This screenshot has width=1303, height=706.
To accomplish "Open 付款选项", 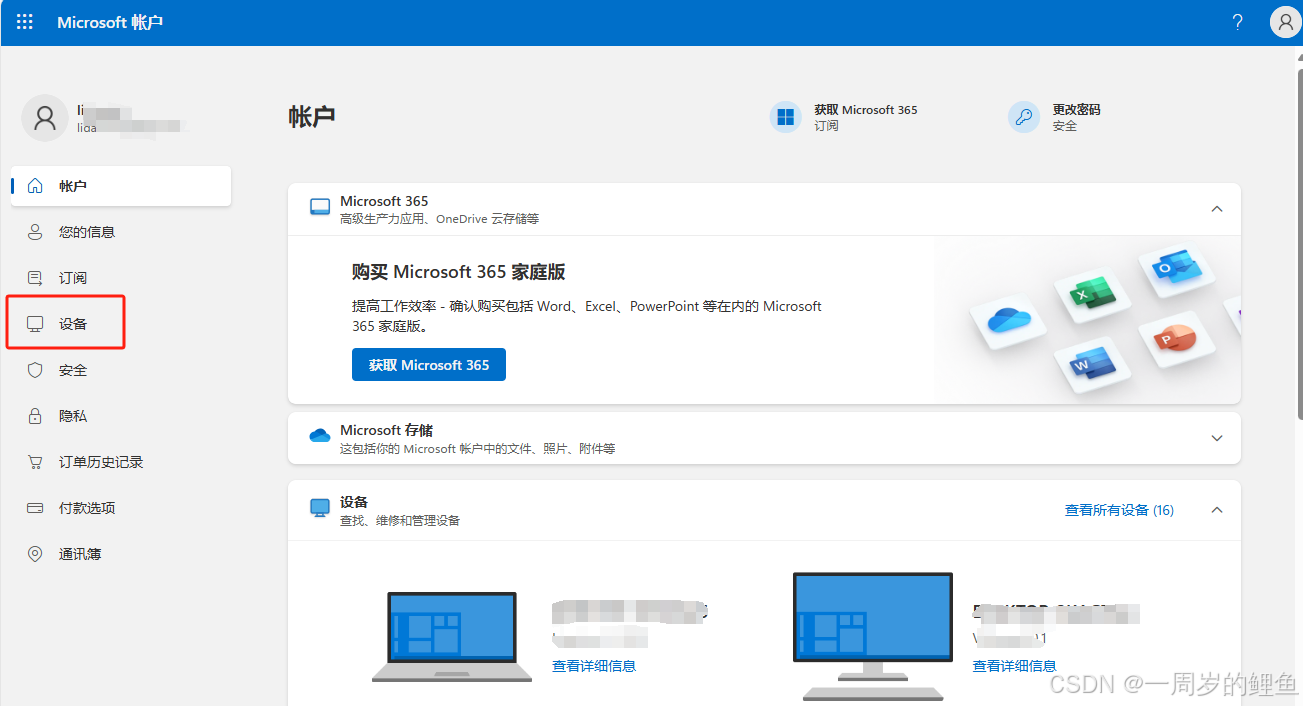I will (121, 508).
